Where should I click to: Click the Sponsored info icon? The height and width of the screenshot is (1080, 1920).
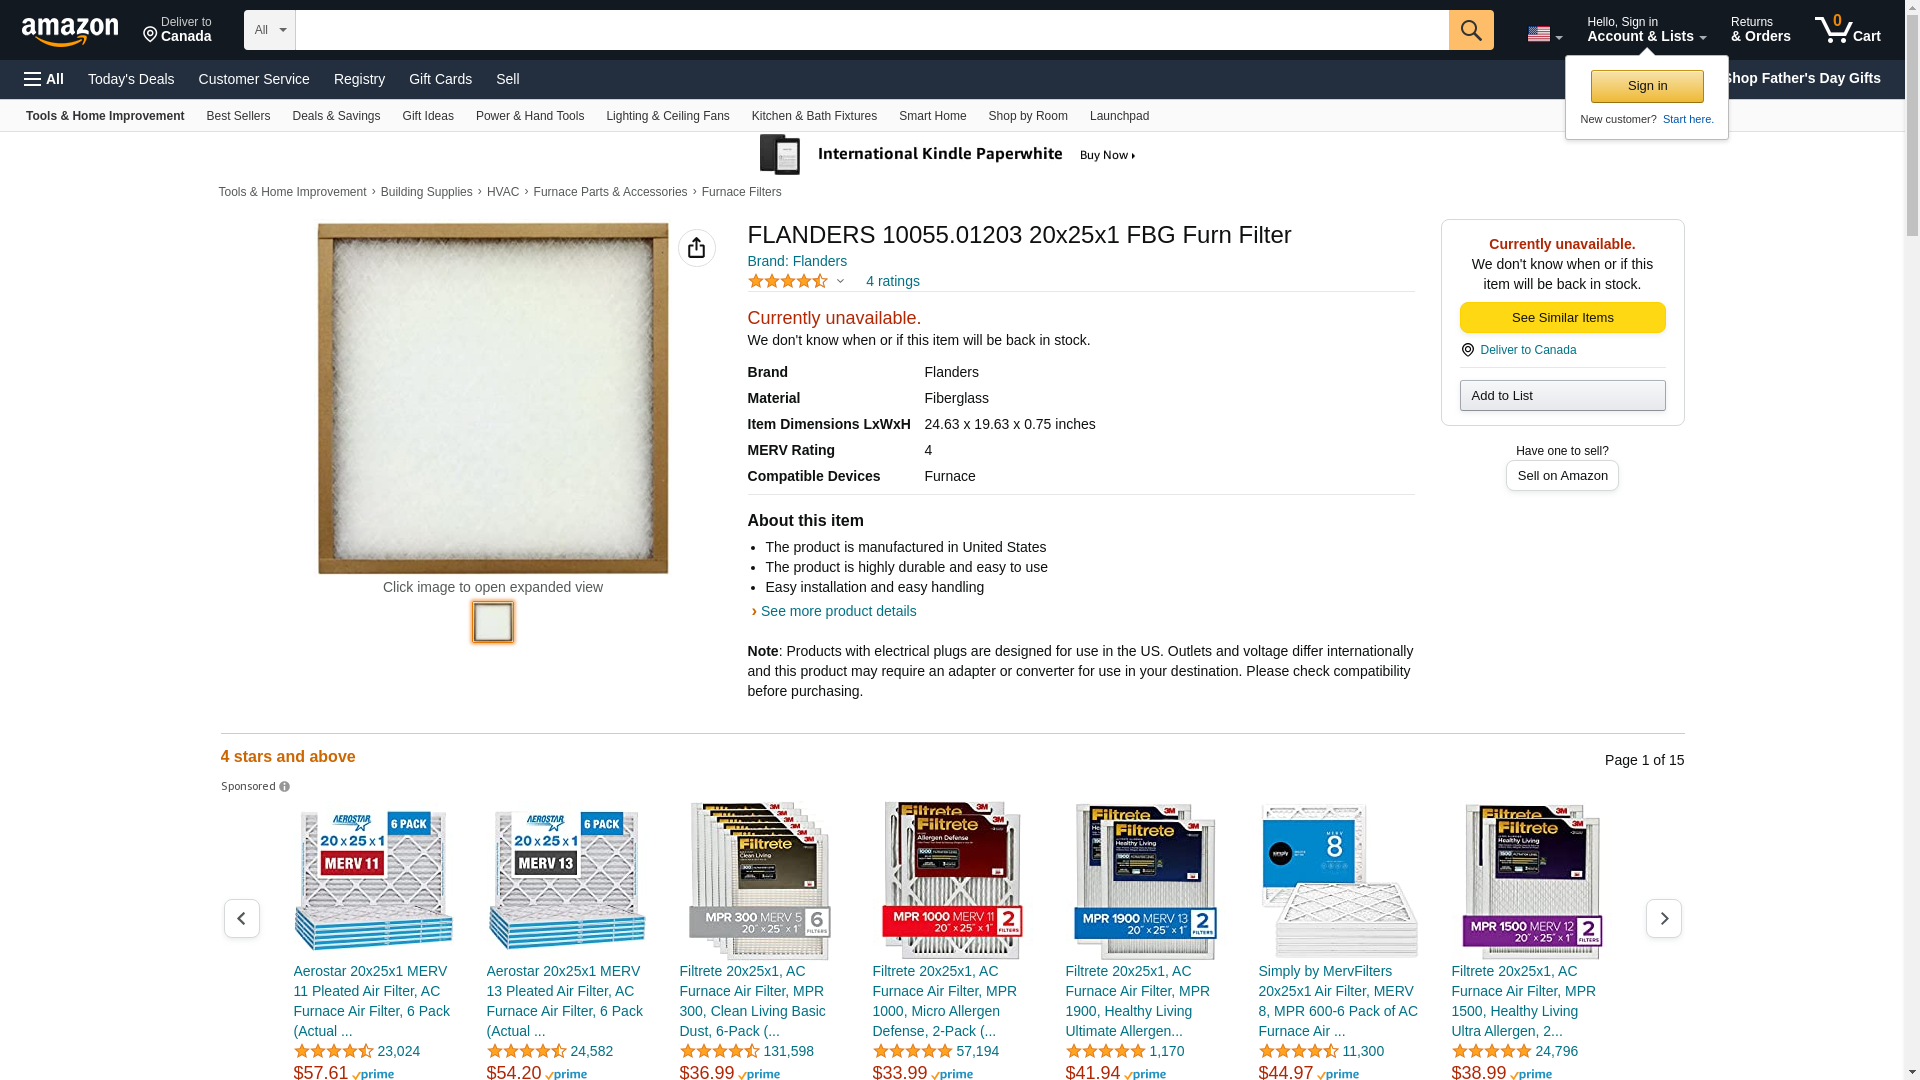(x=285, y=787)
